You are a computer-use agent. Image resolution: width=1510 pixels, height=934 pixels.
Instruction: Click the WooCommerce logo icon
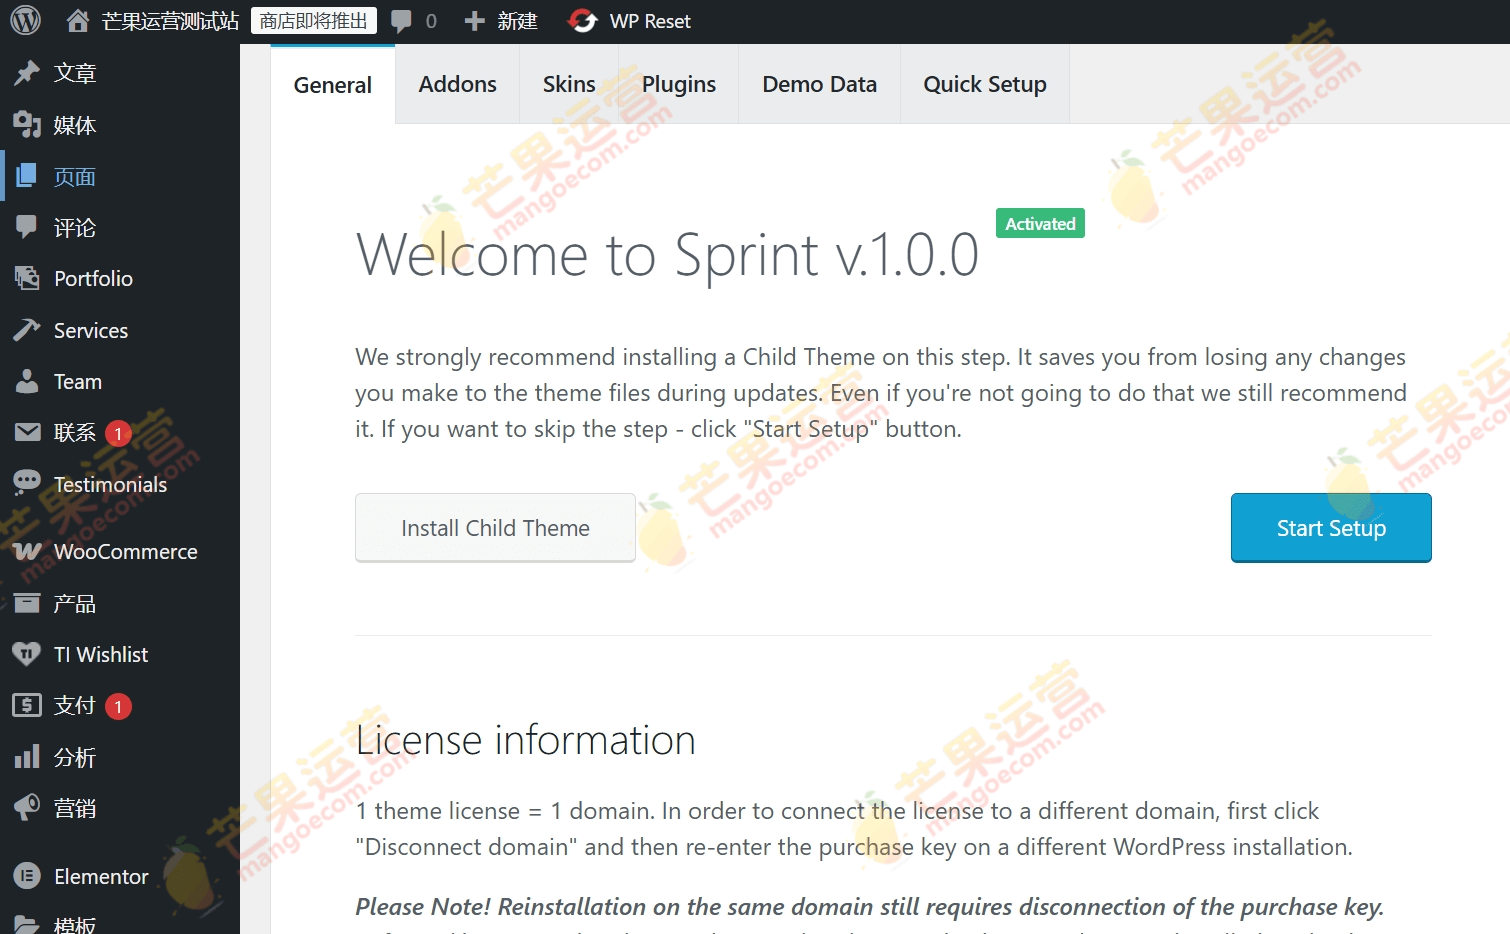(x=27, y=551)
